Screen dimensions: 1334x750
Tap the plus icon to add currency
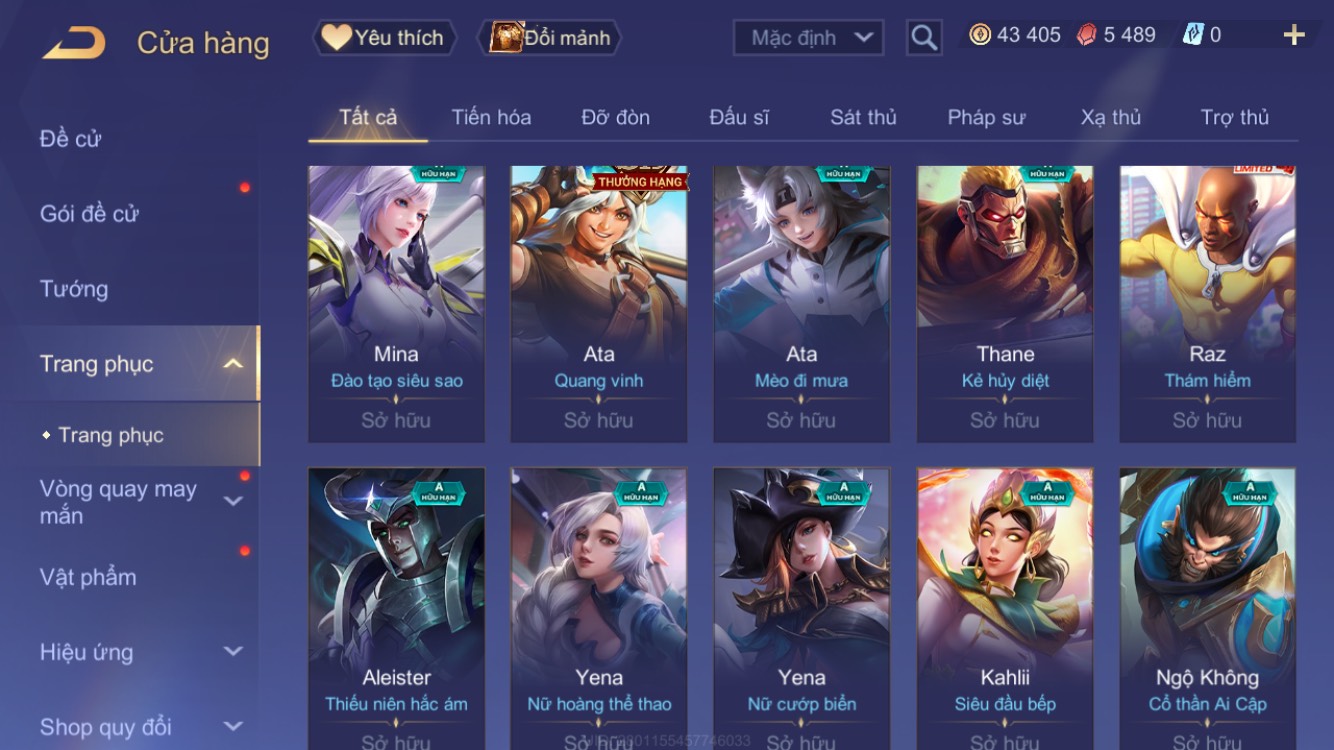click(1294, 35)
